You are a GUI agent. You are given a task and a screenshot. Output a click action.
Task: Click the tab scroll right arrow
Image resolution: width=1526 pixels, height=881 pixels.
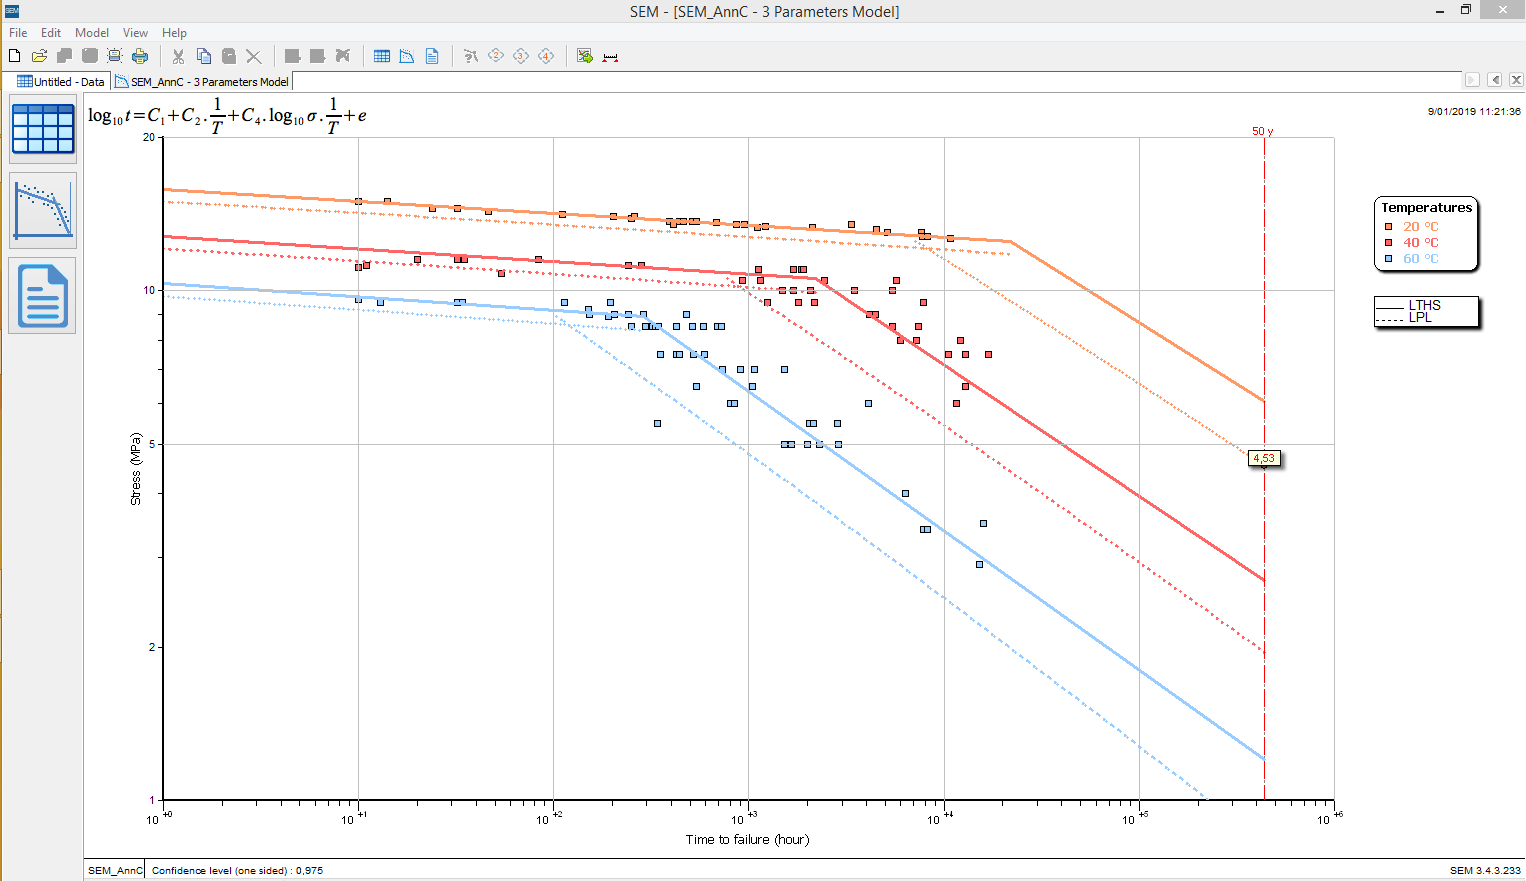click(x=1472, y=80)
